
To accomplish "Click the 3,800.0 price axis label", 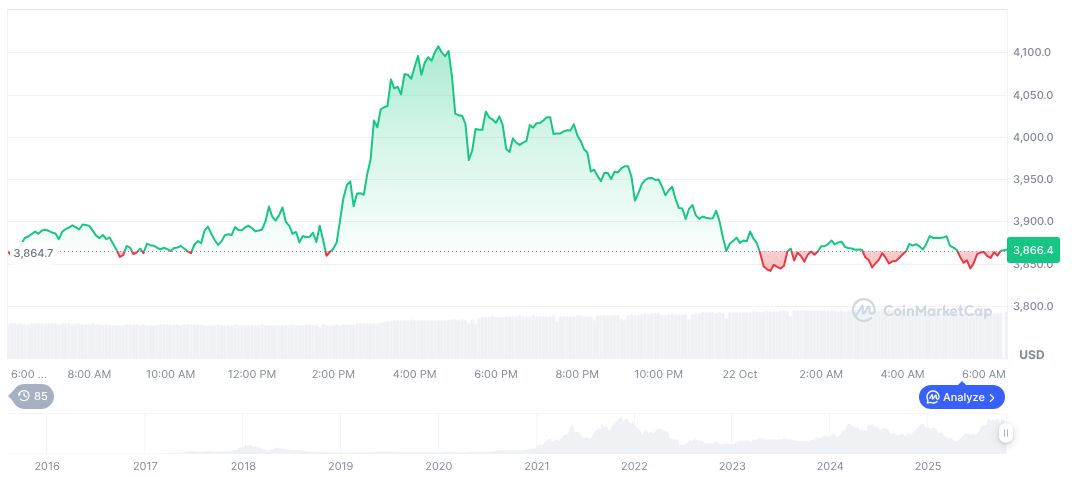I will (1031, 306).
